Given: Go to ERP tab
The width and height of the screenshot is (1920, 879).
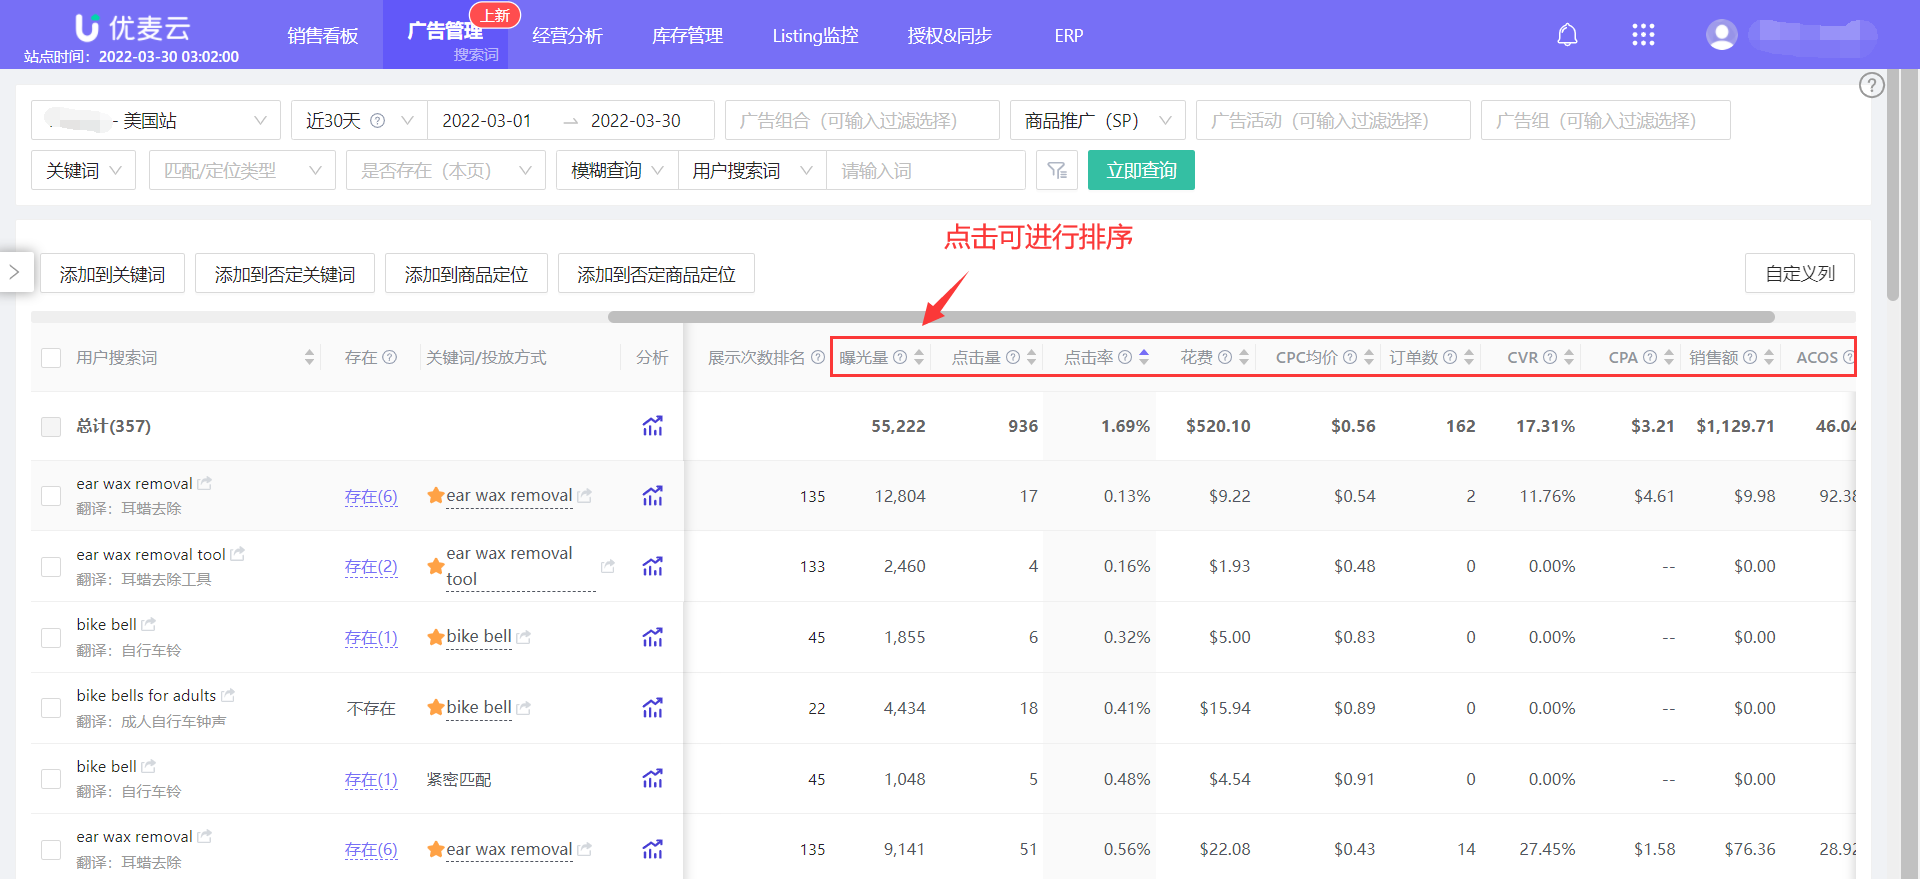Looking at the screenshot, I should point(1069,36).
